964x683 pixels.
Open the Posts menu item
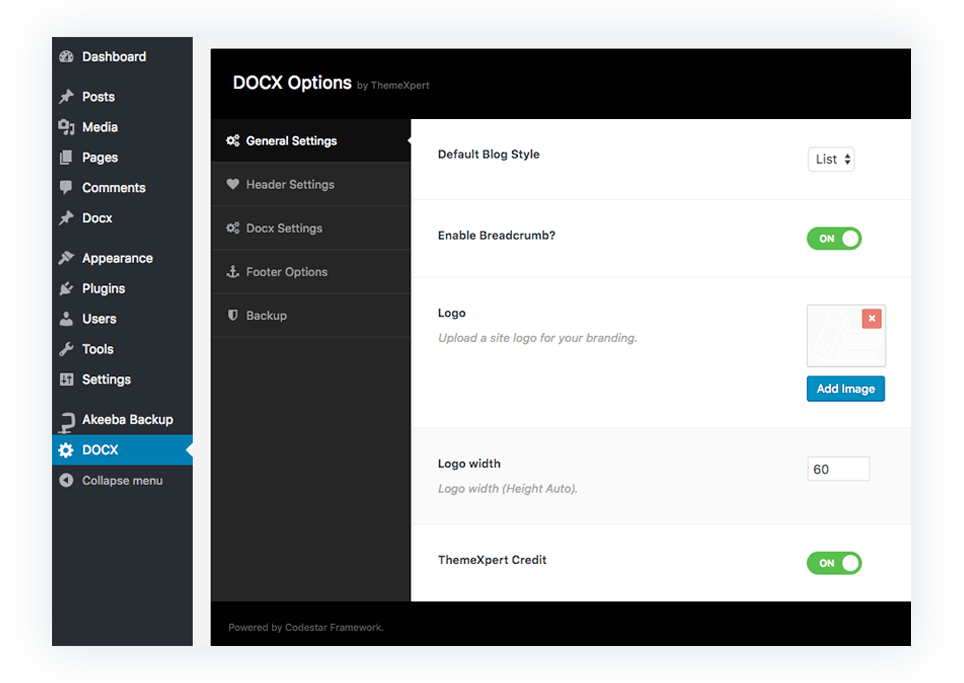122,97
